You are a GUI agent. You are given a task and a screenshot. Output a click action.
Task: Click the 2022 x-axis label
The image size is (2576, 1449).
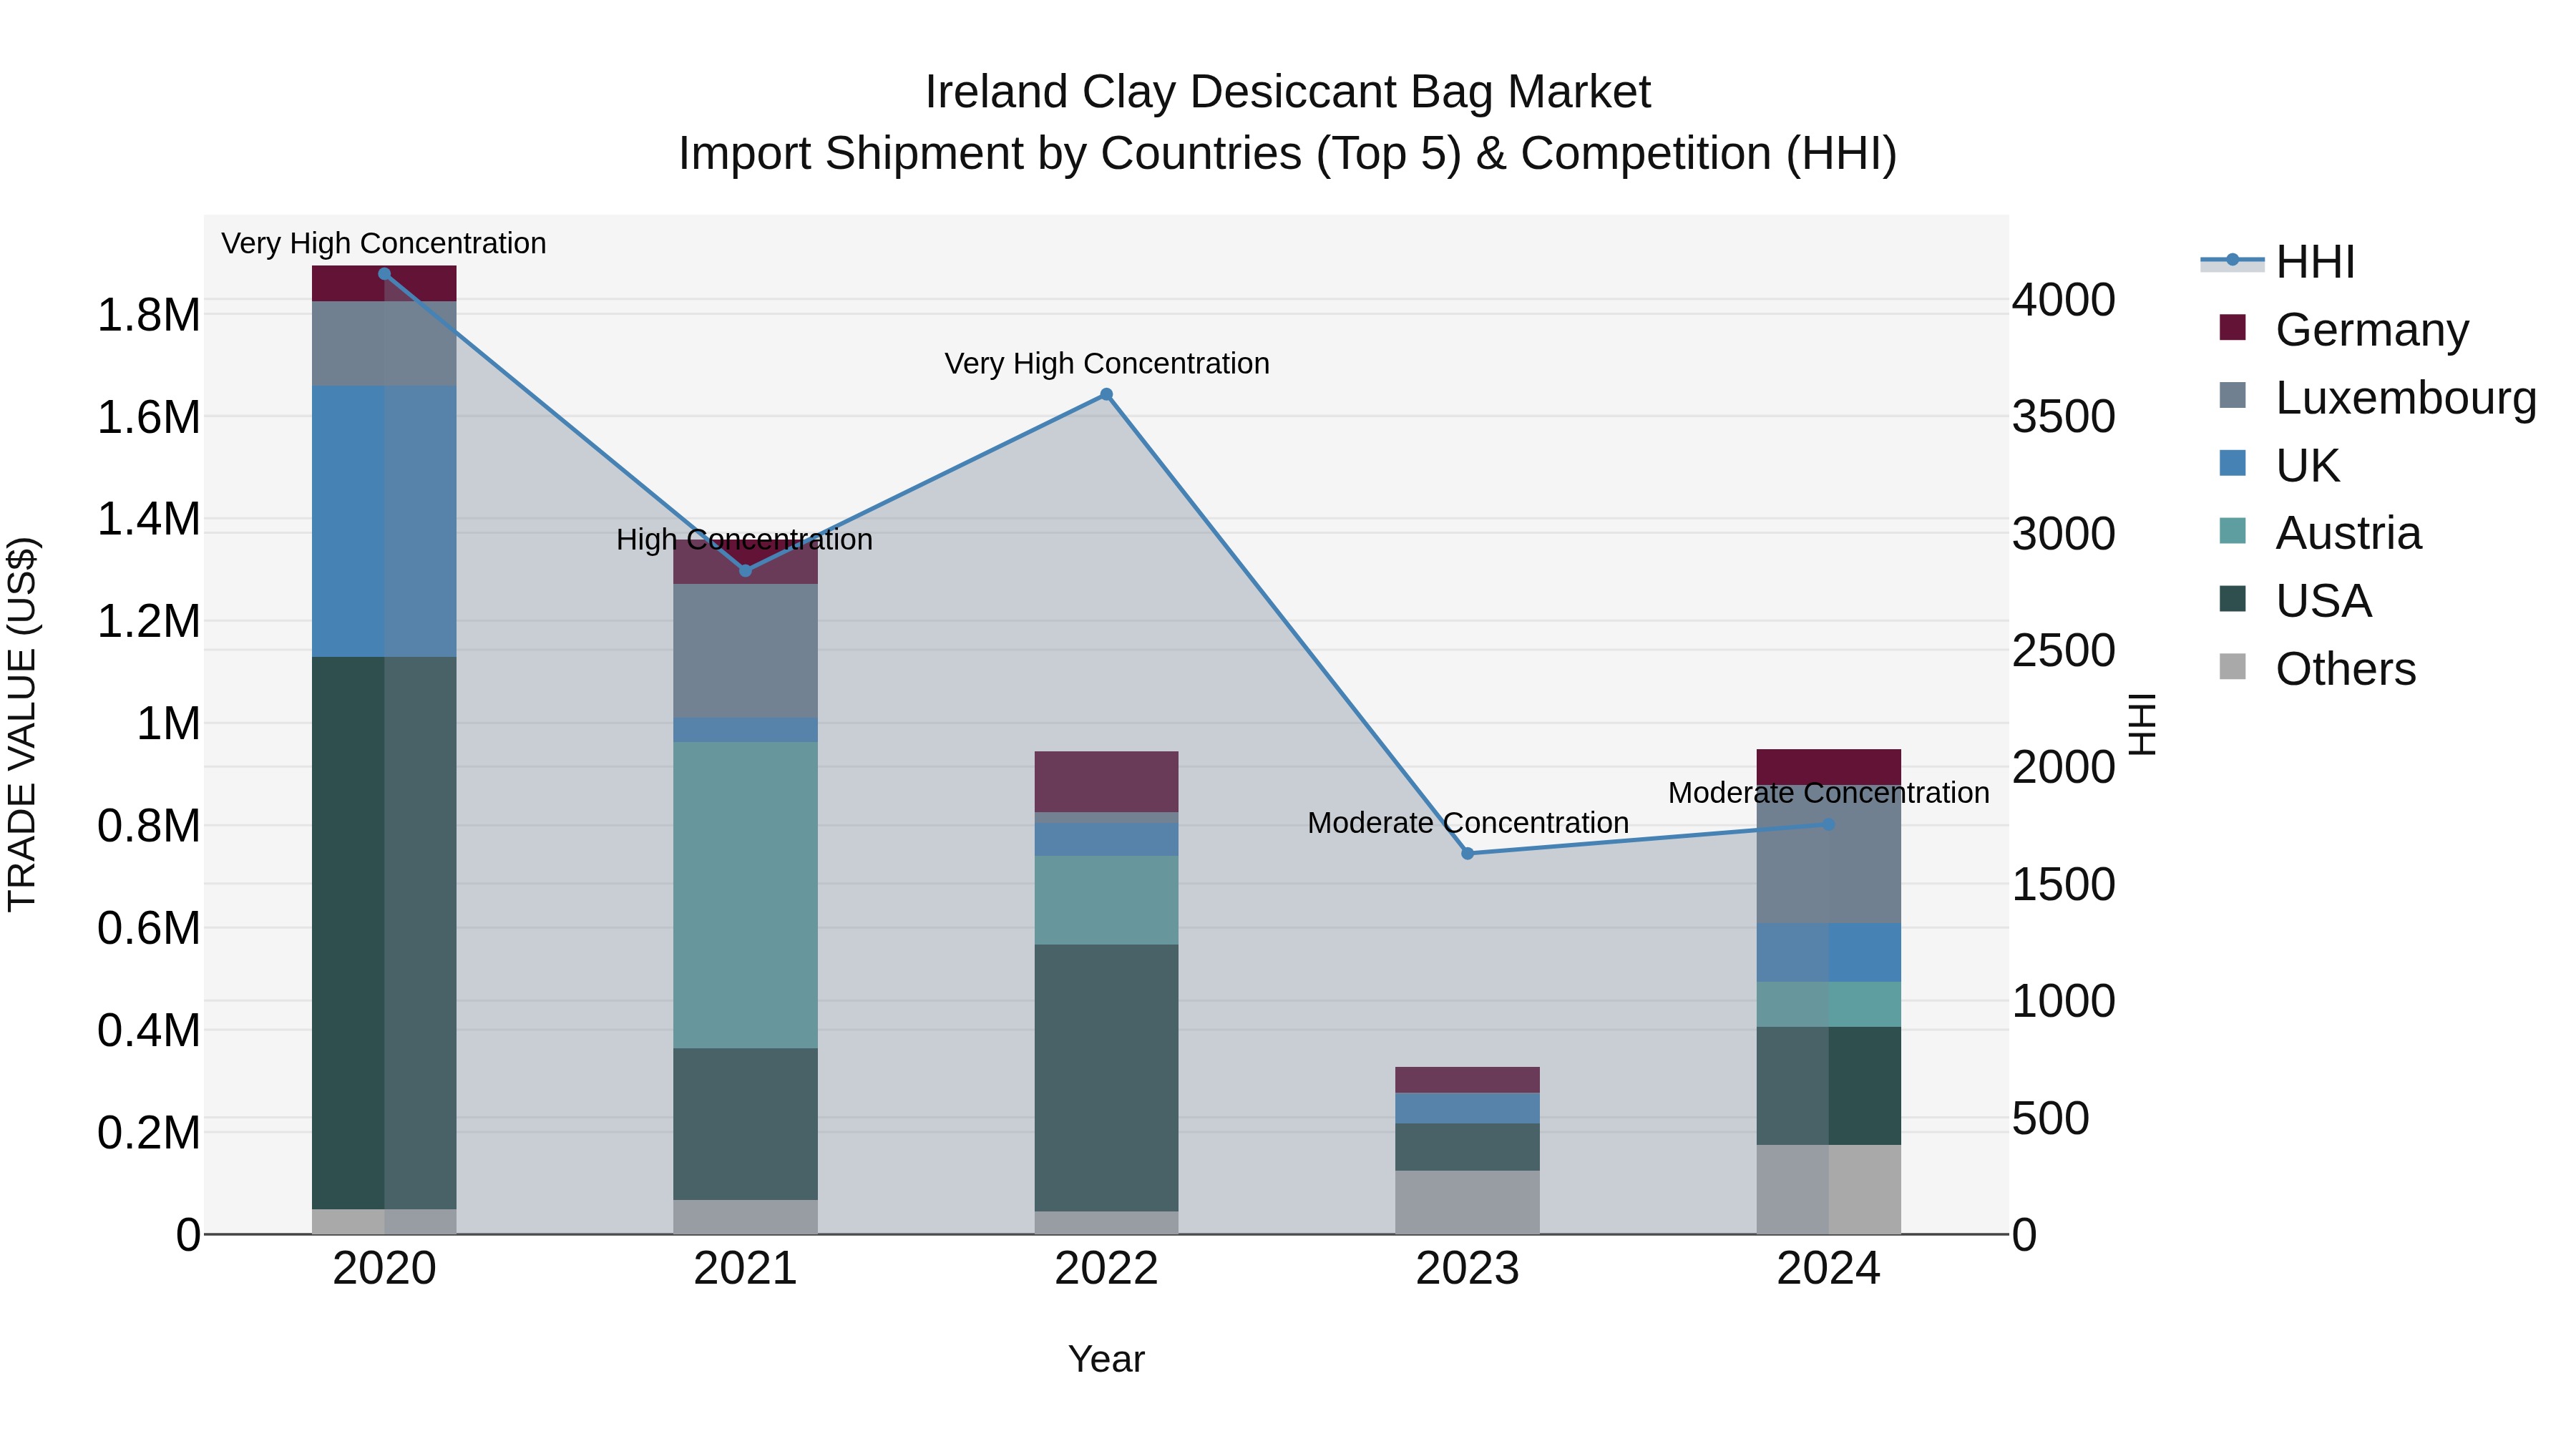pos(1106,1269)
